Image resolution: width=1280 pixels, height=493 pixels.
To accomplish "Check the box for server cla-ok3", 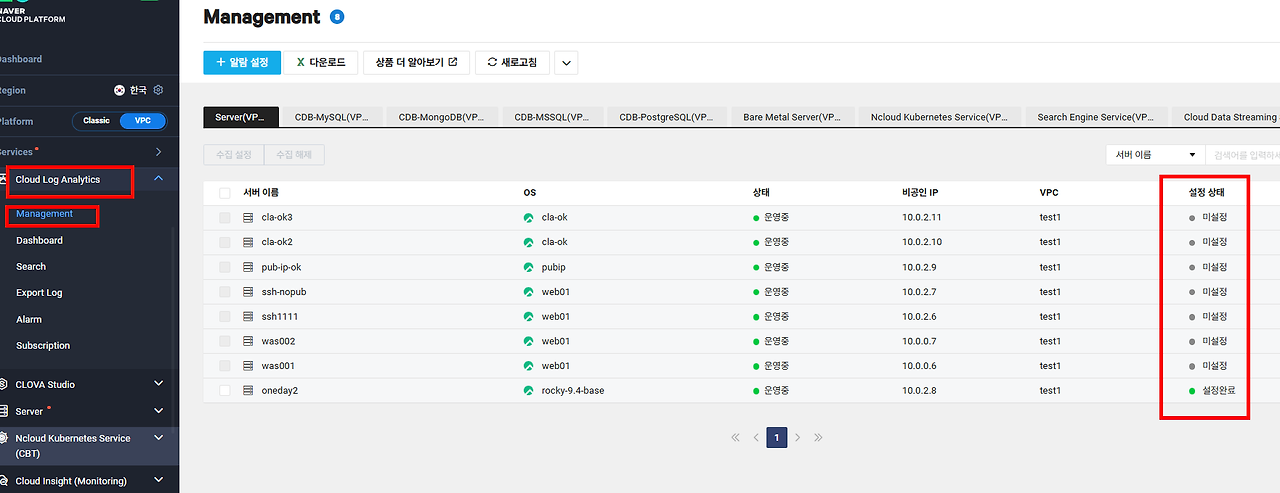I will [x=225, y=217].
